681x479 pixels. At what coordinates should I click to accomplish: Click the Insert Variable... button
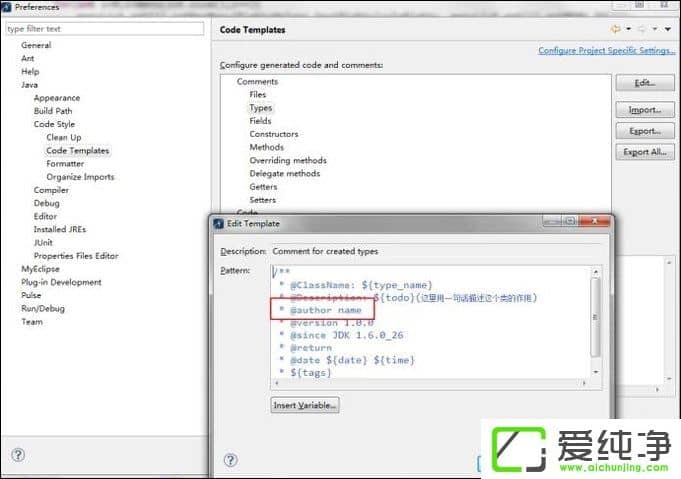tap(305, 405)
